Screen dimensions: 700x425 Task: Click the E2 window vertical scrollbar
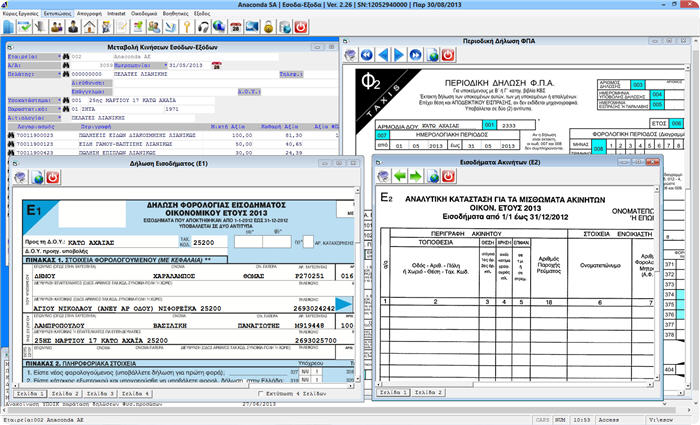pos(657,284)
